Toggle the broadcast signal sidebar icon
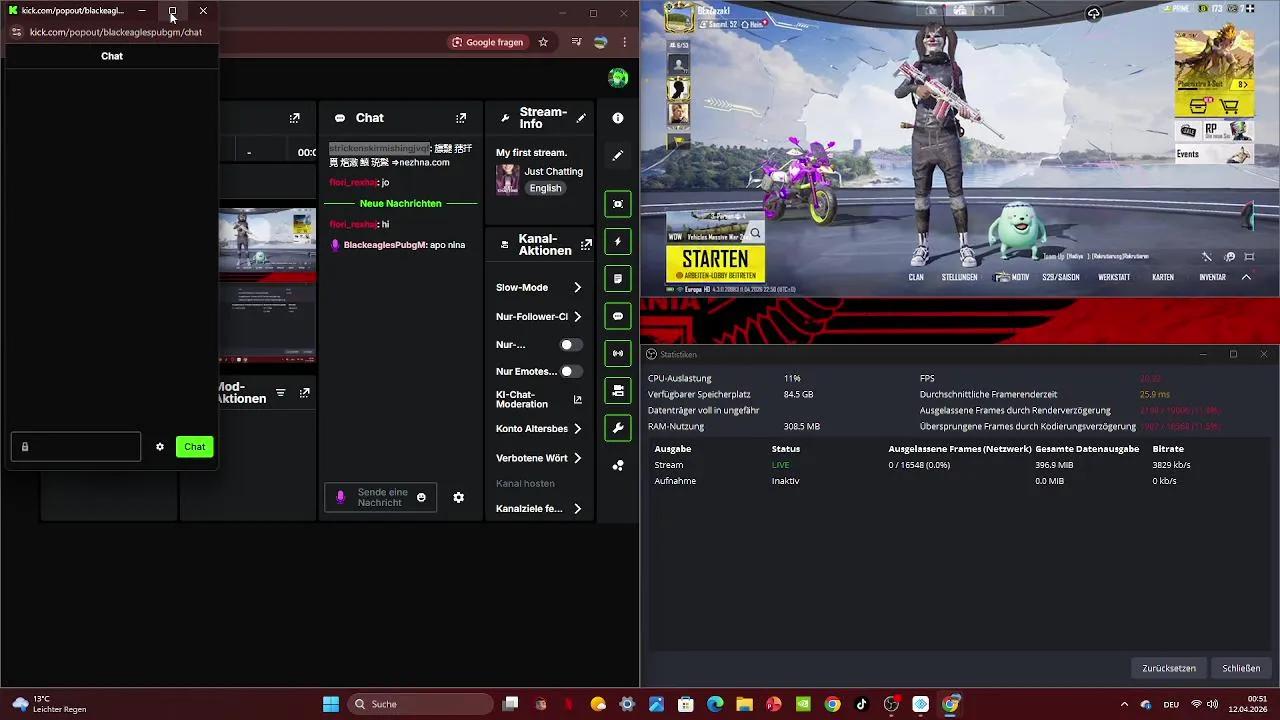The width and height of the screenshot is (1280, 720). coord(618,353)
